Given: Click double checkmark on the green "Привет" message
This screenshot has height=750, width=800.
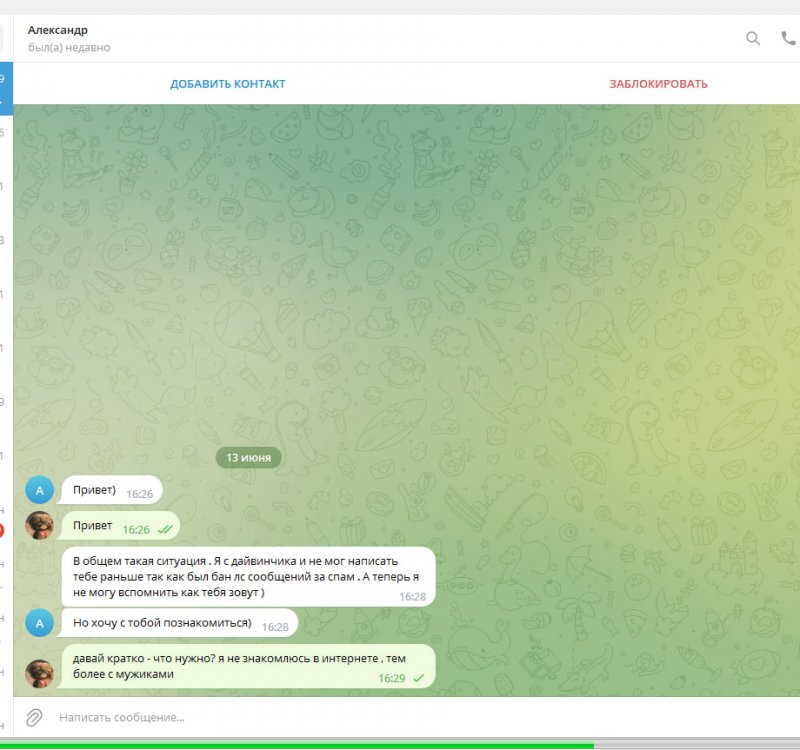Looking at the screenshot, I should tap(166, 529).
